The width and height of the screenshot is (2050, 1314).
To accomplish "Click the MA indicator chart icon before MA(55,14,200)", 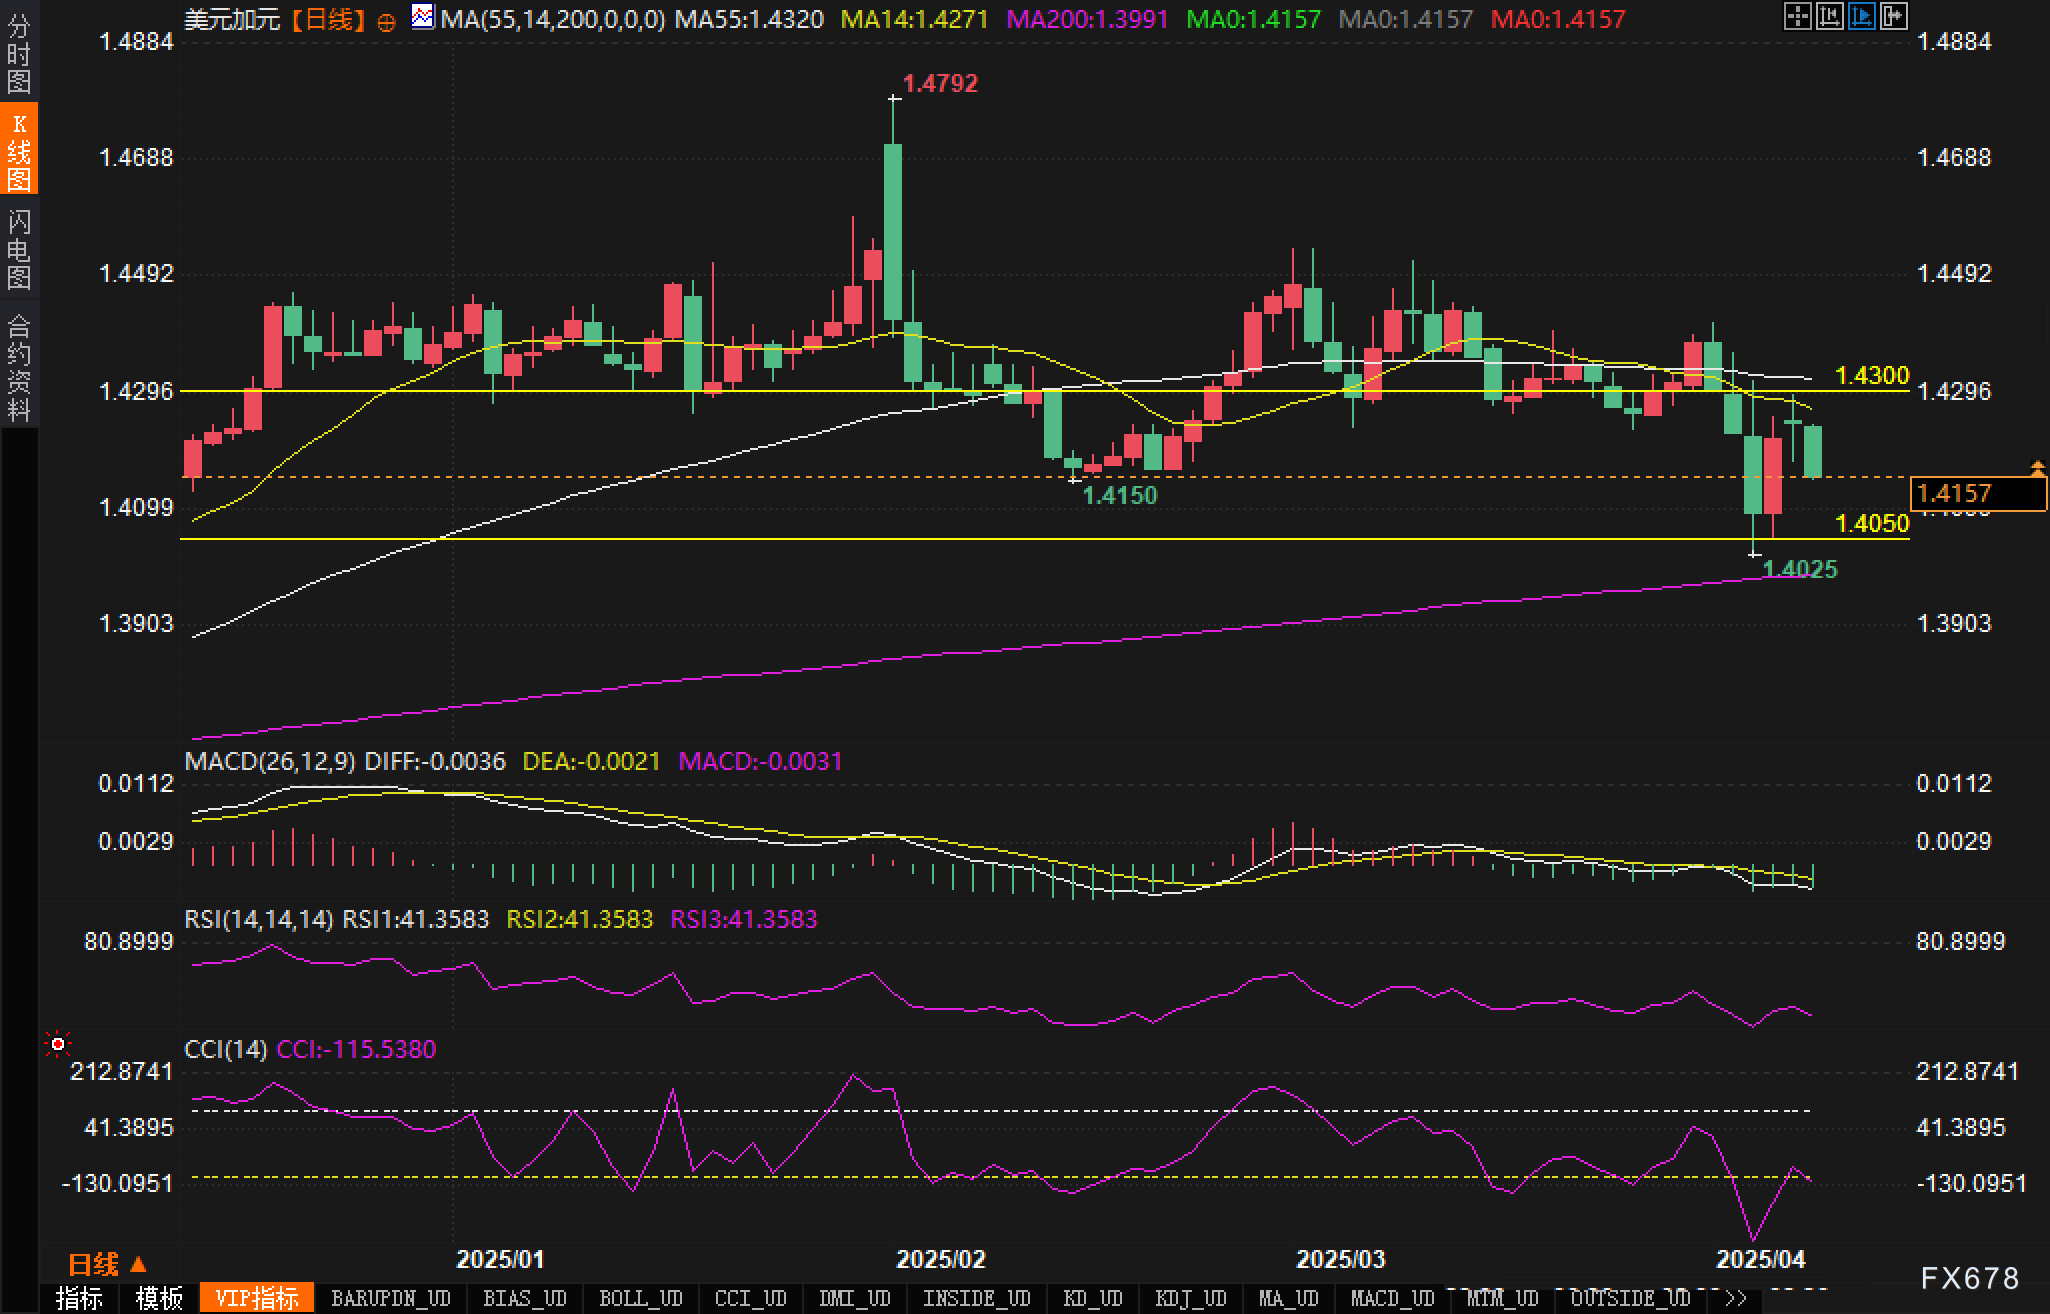I will point(423,17).
